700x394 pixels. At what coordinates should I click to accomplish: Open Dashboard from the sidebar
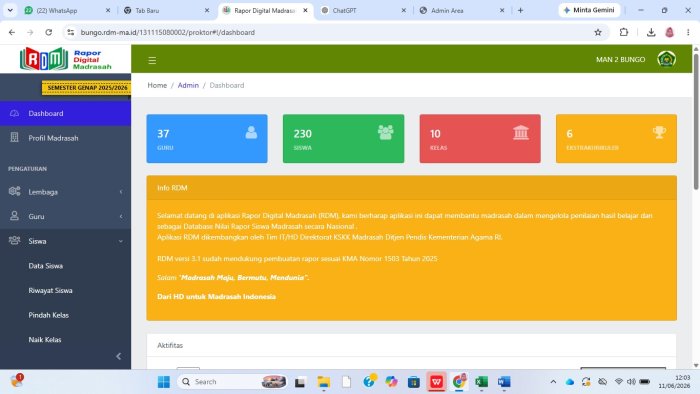pos(66,113)
